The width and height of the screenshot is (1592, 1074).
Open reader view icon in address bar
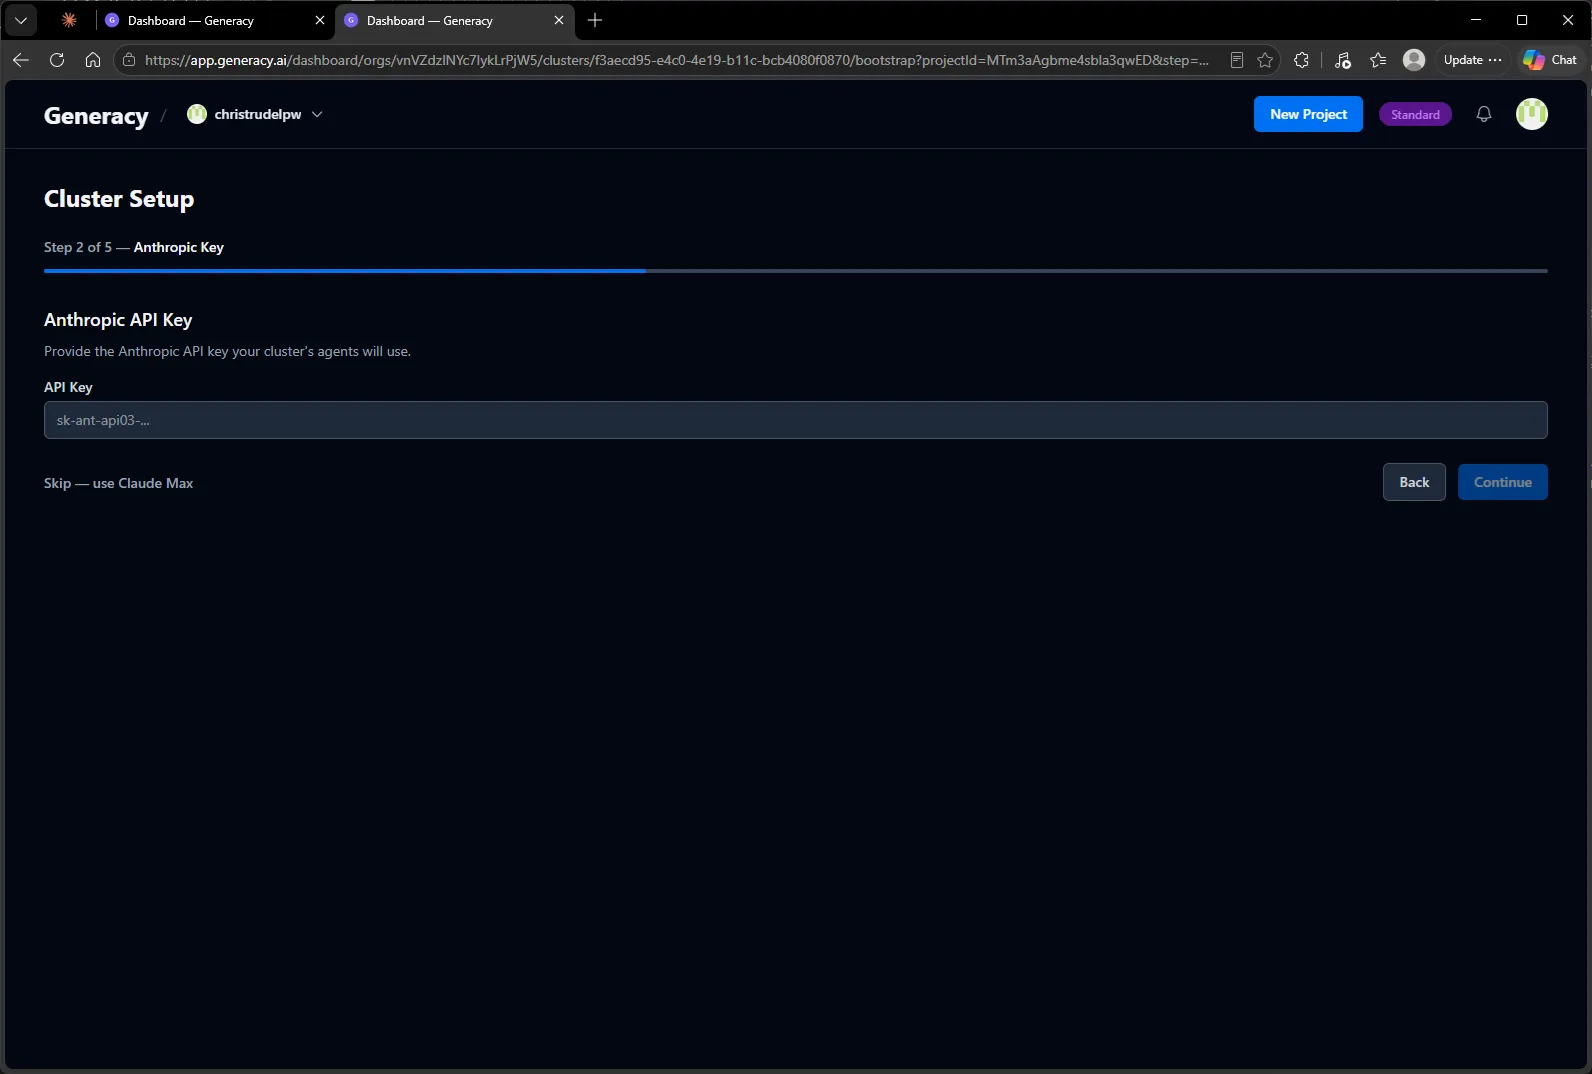coord(1237,60)
